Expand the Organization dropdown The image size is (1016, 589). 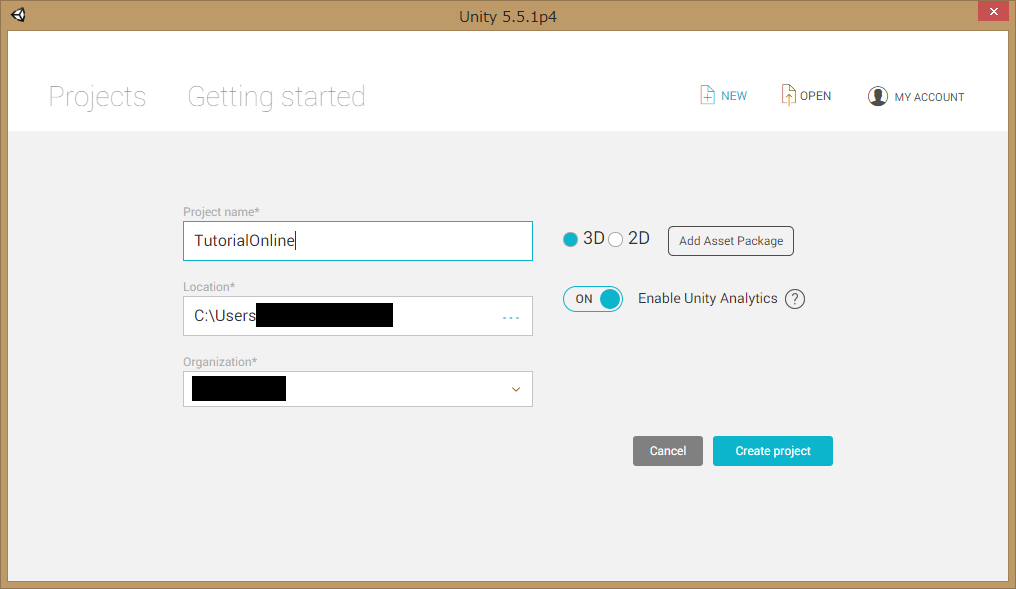[x=515, y=389]
